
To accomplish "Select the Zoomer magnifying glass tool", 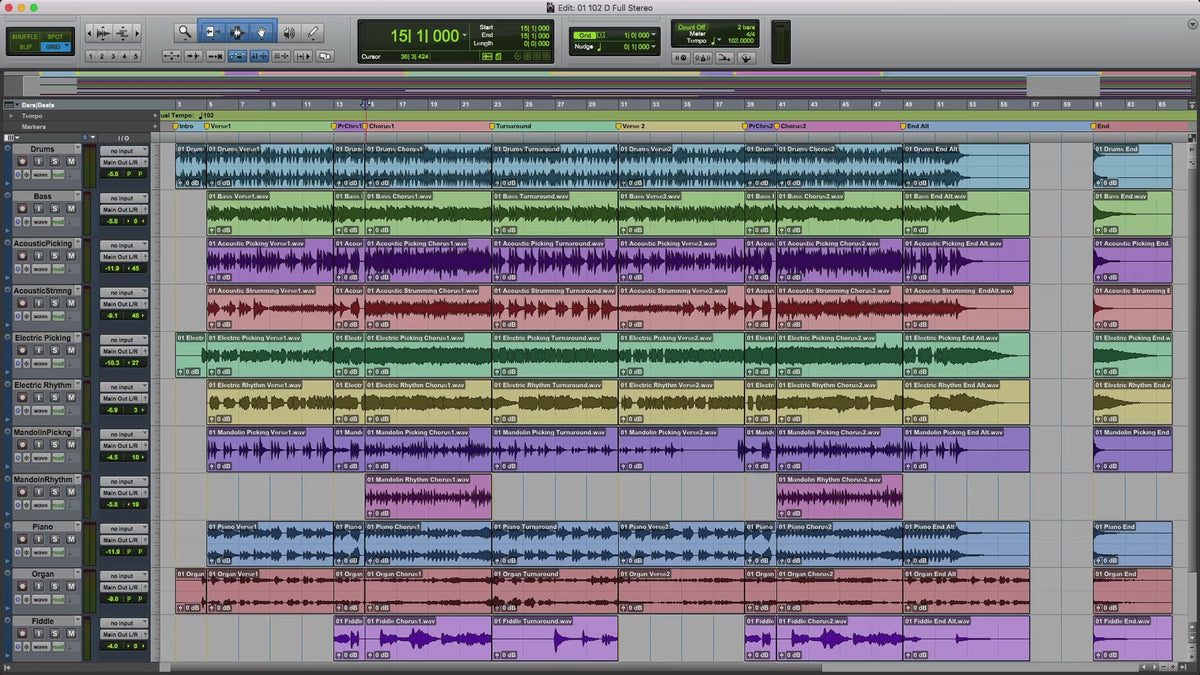I will tap(185, 32).
